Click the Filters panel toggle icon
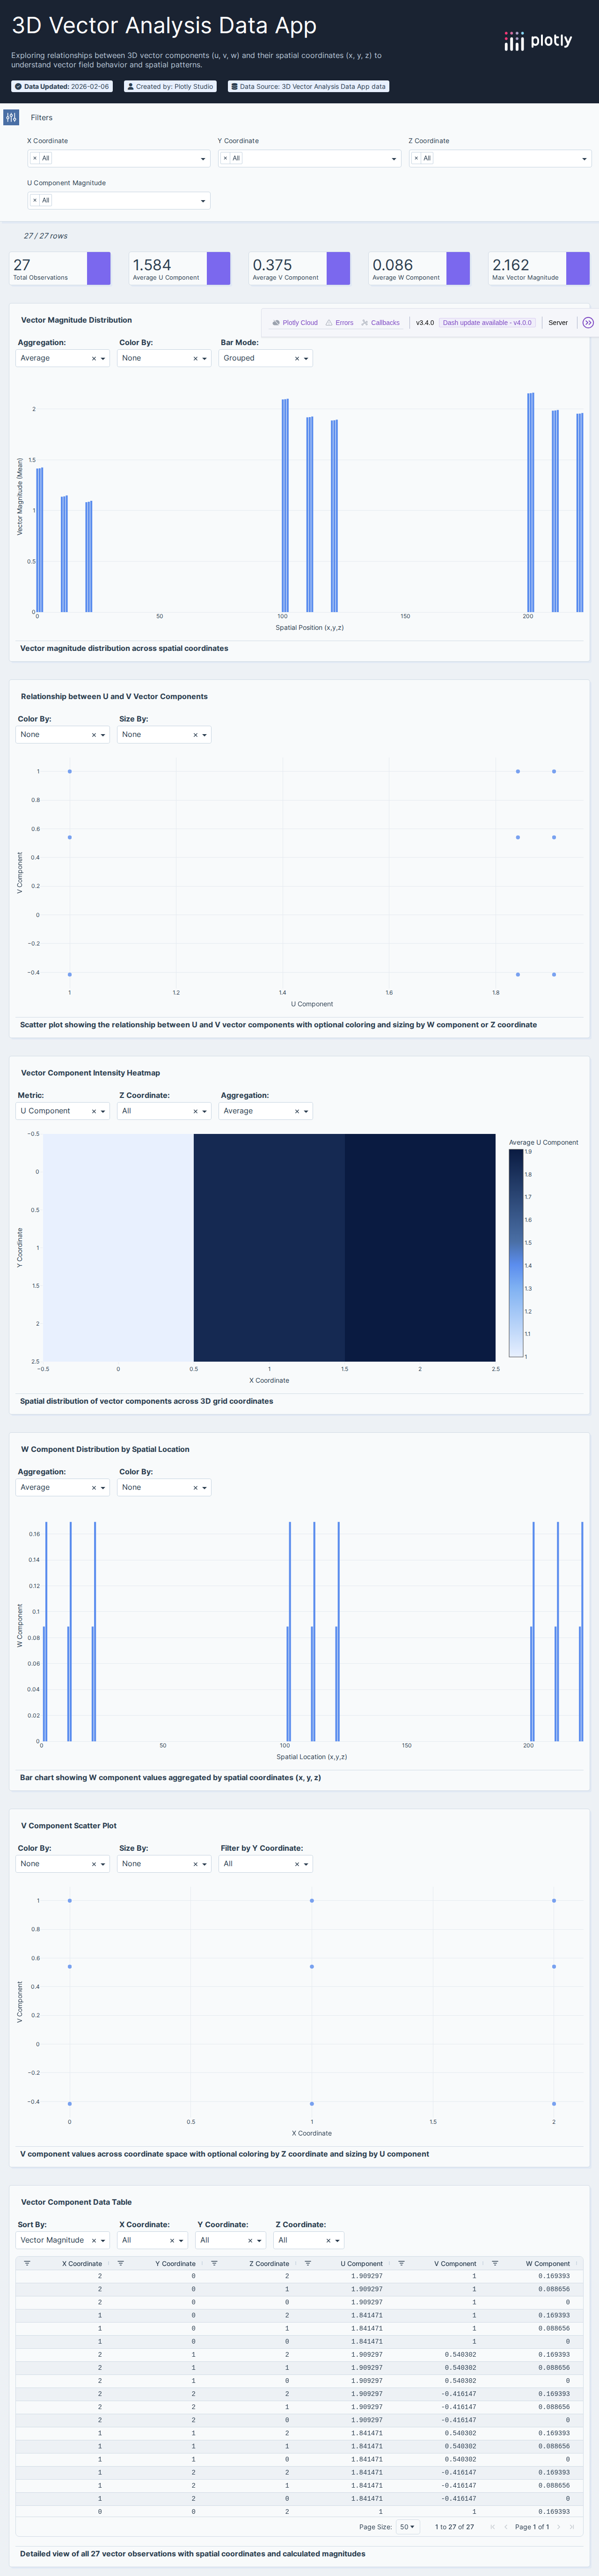599x2576 pixels. tap(11, 117)
